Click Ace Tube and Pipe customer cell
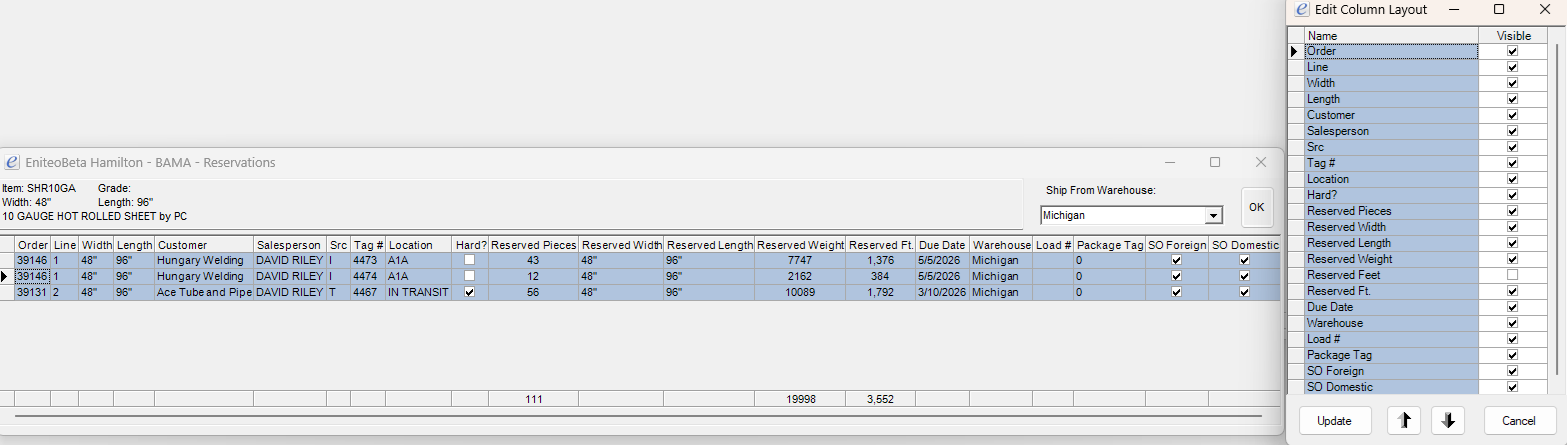Screen dimensions: 1567x445 tap(204, 293)
